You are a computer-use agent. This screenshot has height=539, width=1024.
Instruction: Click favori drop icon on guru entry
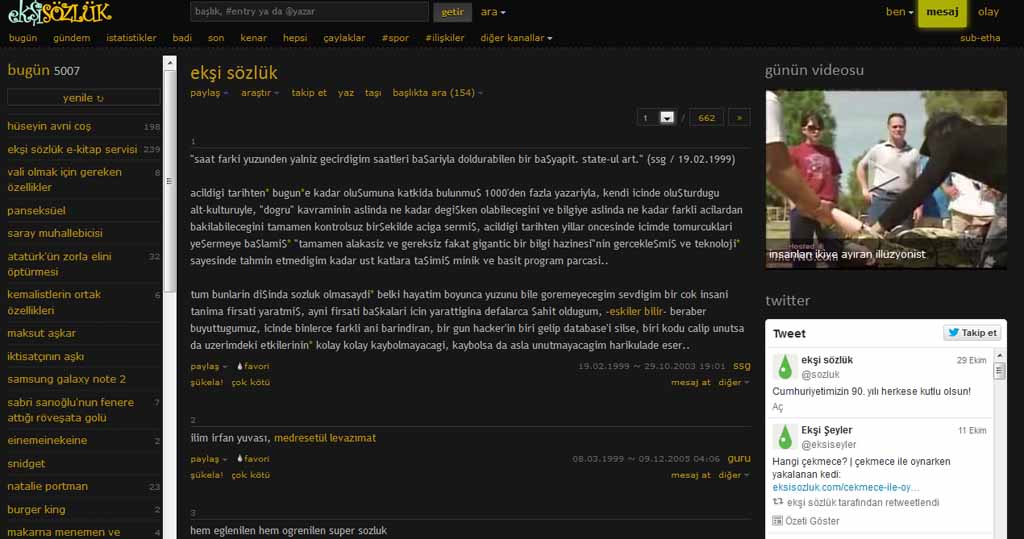pyautogui.click(x=240, y=459)
